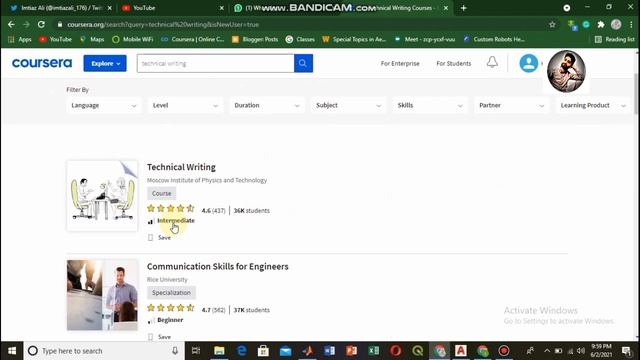Open the Mail app on the taskbar
The image size is (640, 360).
(285, 351)
